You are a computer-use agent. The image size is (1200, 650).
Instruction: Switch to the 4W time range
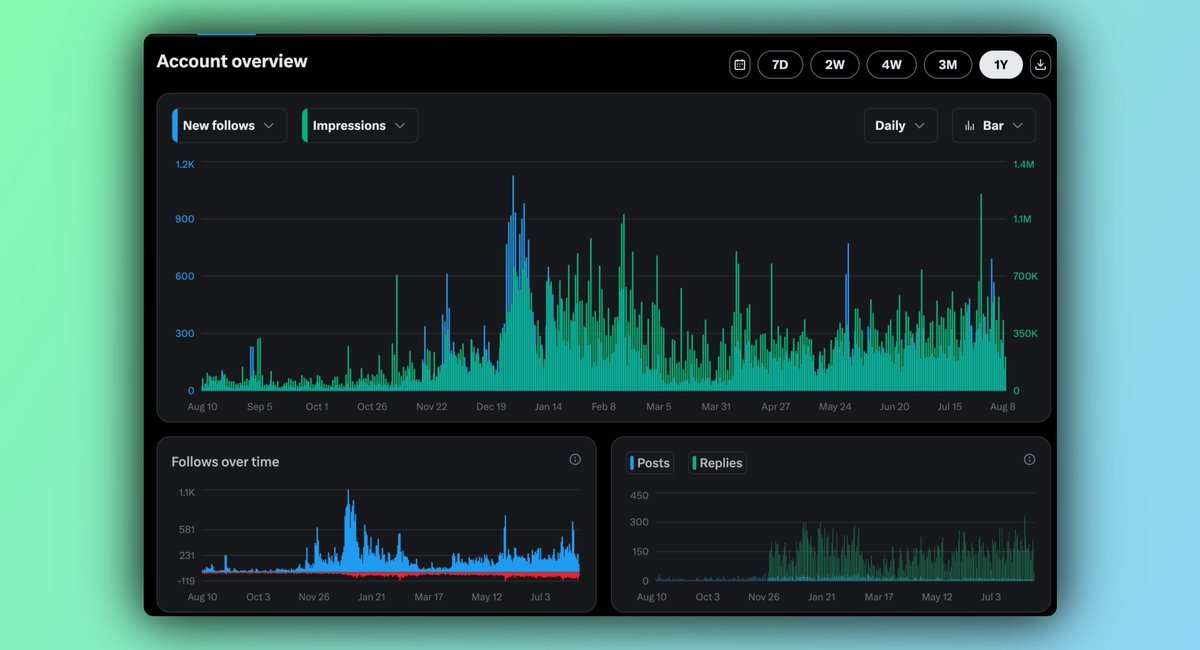891,65
